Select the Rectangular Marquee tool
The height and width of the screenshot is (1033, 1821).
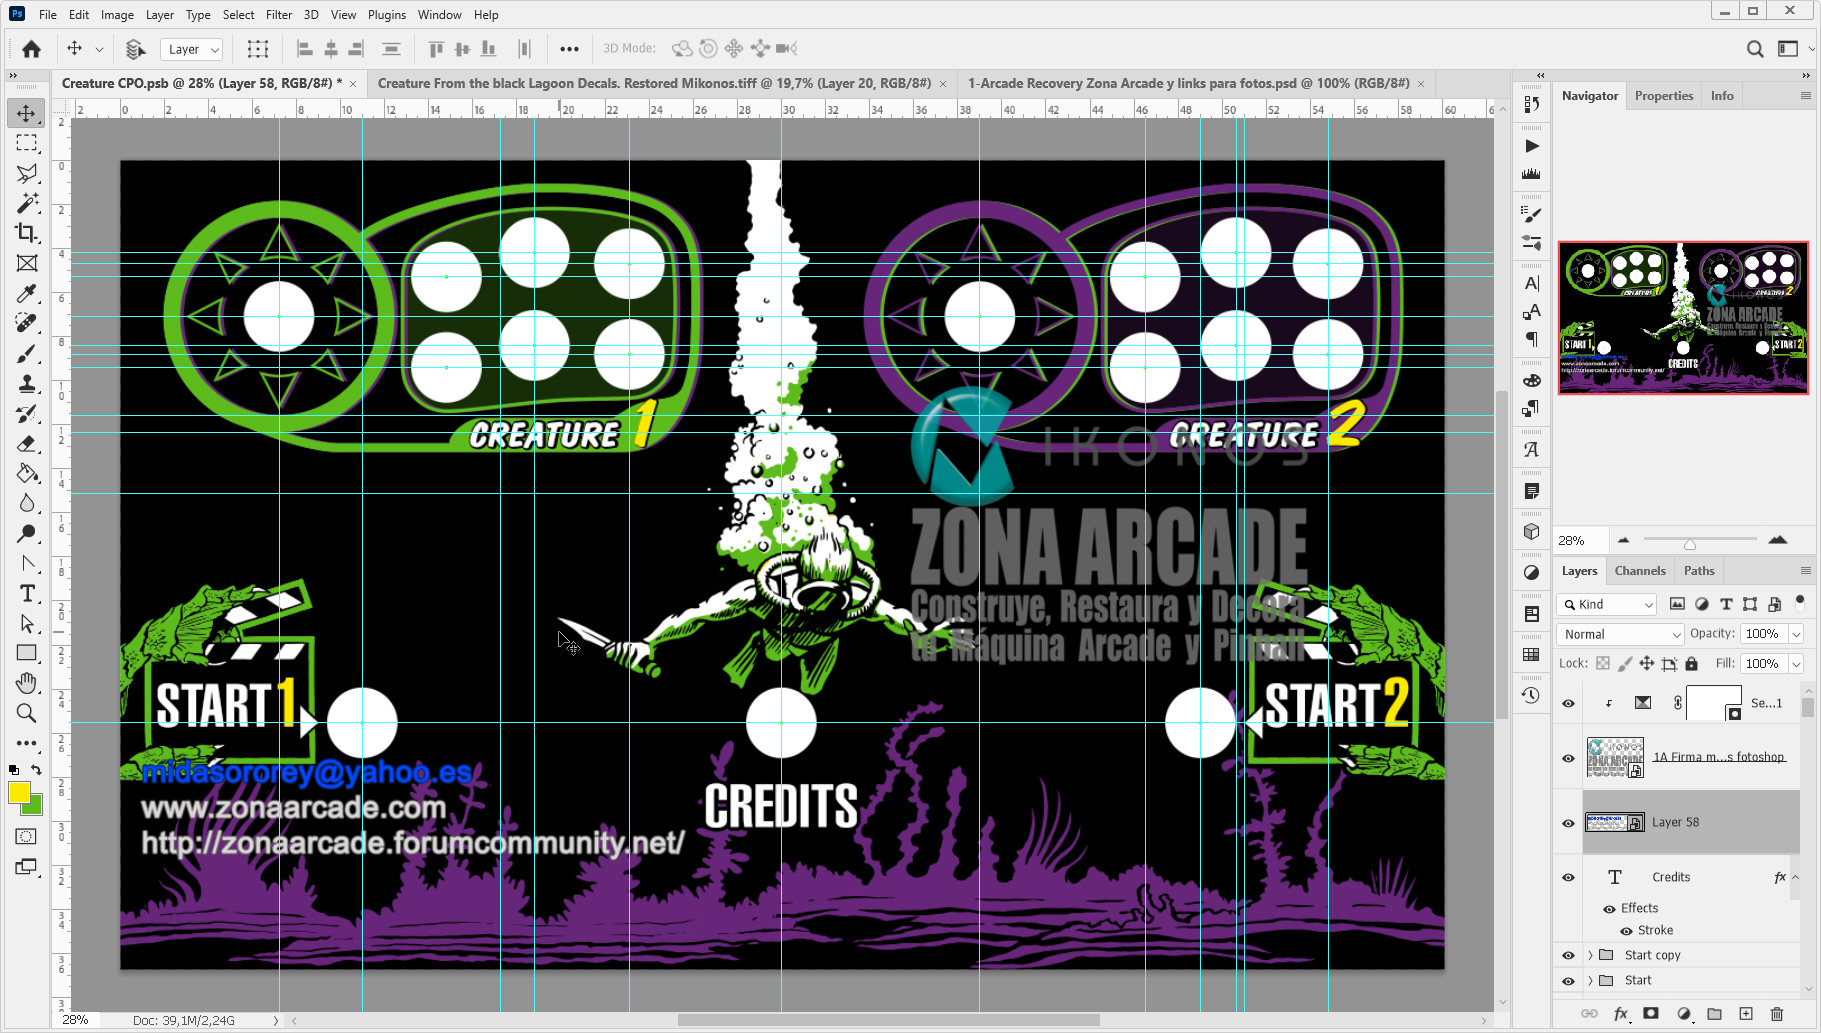(x=26, y=143)
